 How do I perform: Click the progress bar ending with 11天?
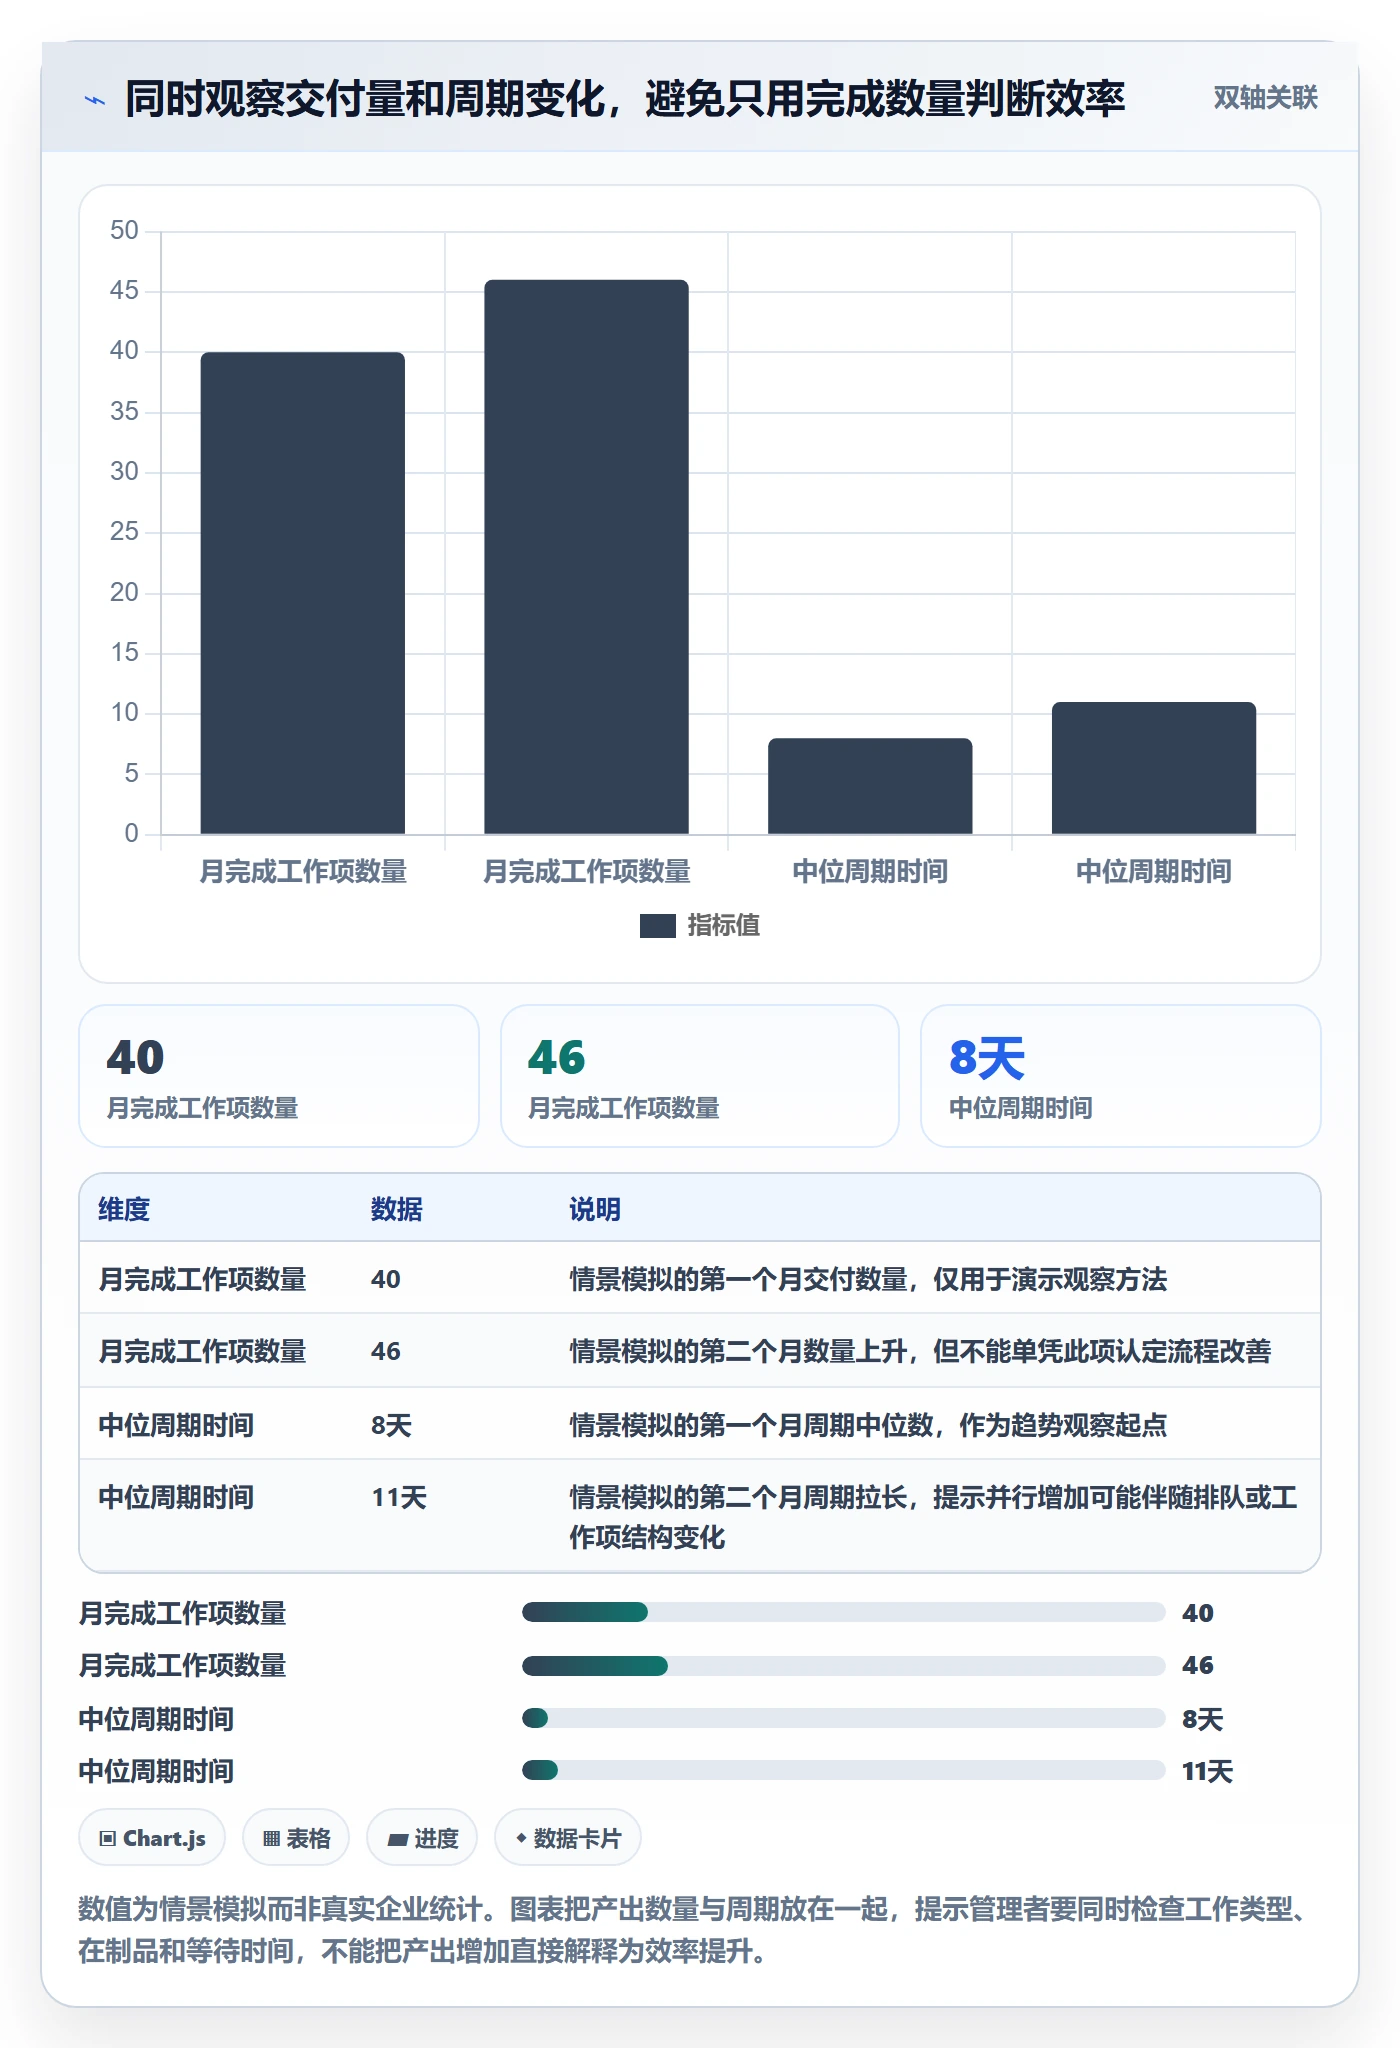843,1770
